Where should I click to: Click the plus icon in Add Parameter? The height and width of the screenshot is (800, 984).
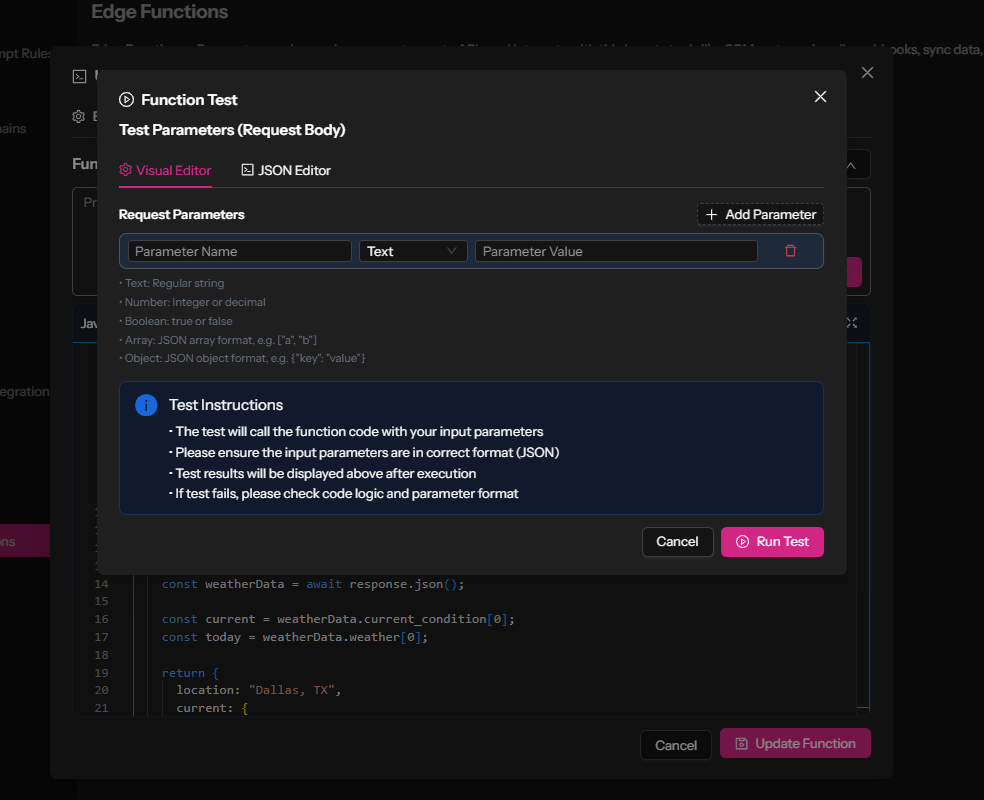tap(712, 215)
